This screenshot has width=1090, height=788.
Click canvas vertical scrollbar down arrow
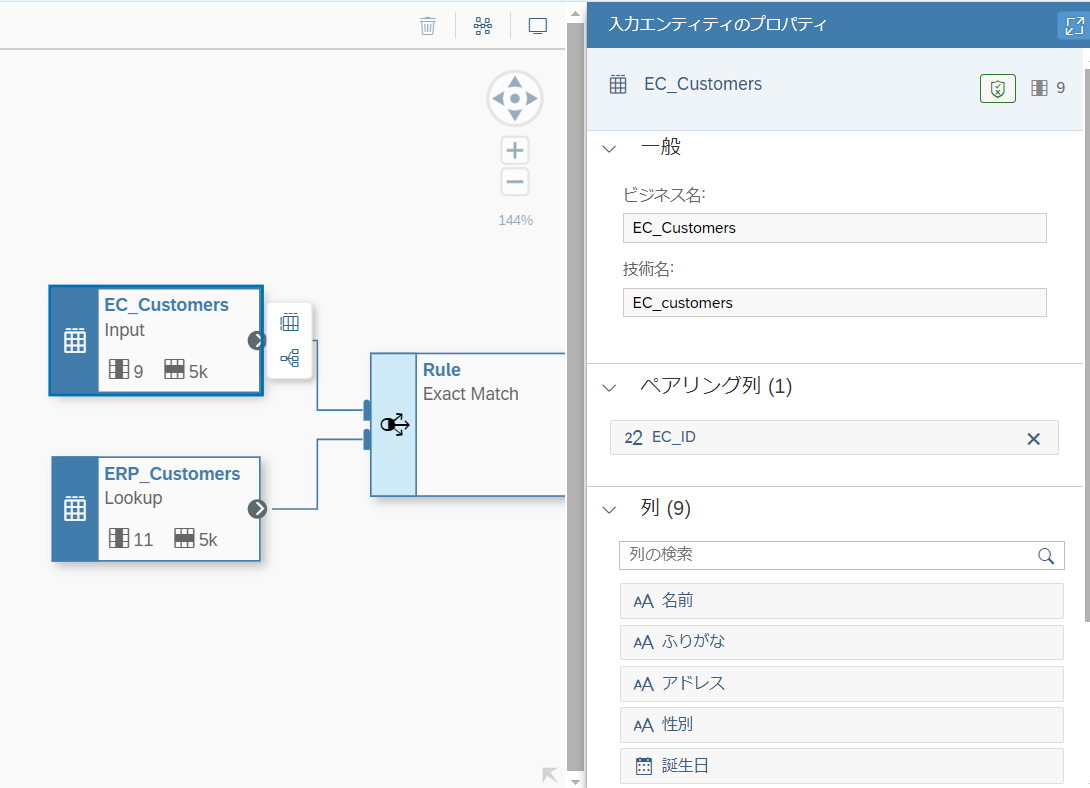[x=576, y=781]
